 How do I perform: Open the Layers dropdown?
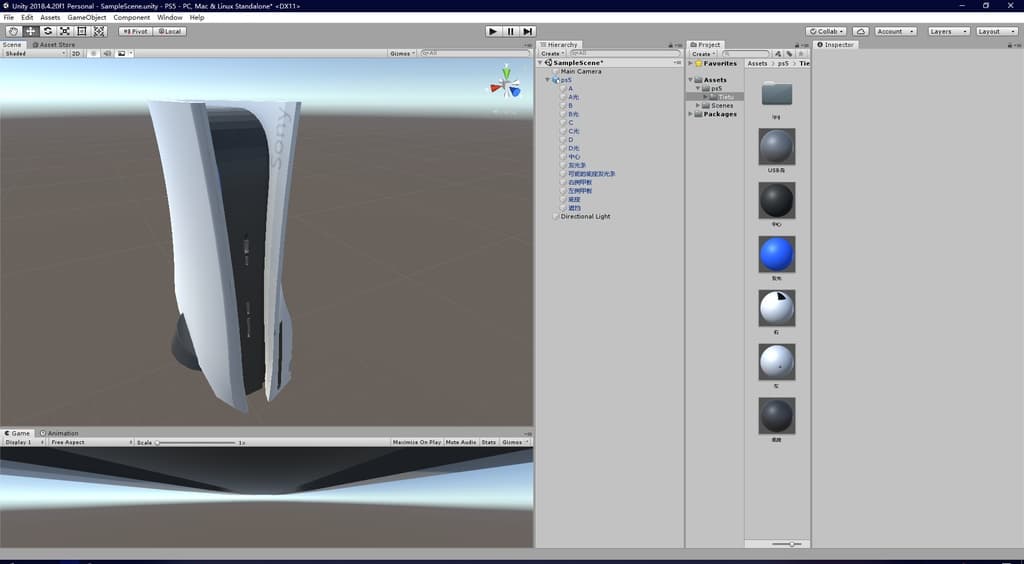[947, 31]
